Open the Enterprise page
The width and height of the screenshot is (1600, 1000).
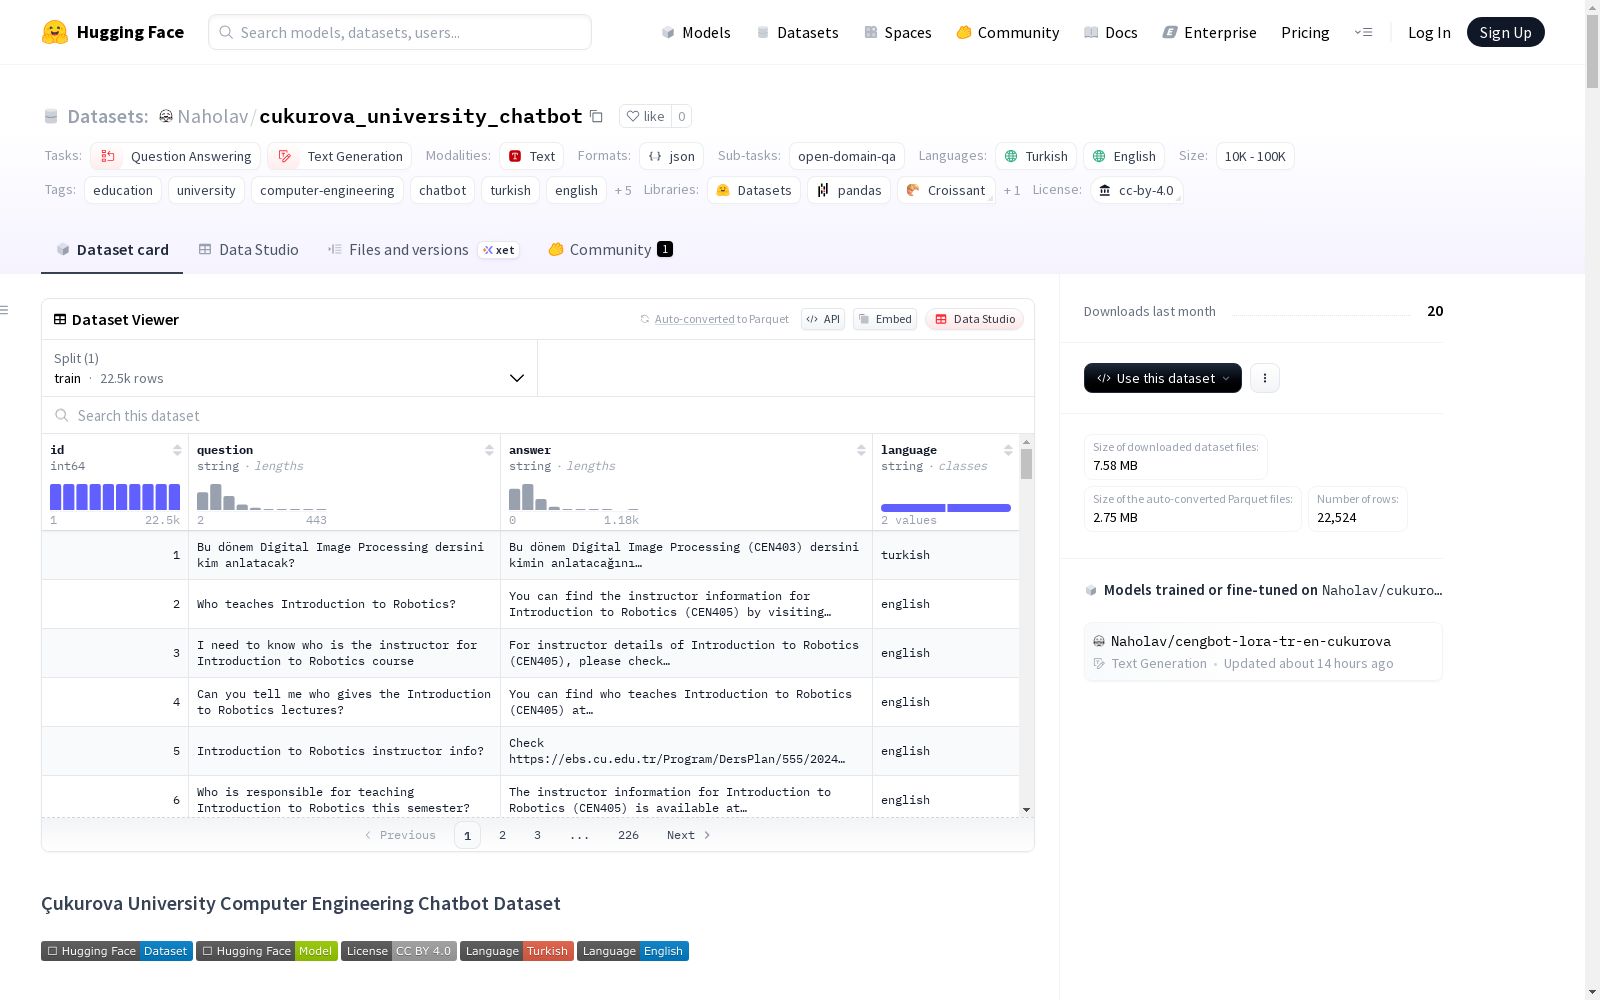(x=1210, y=32)
